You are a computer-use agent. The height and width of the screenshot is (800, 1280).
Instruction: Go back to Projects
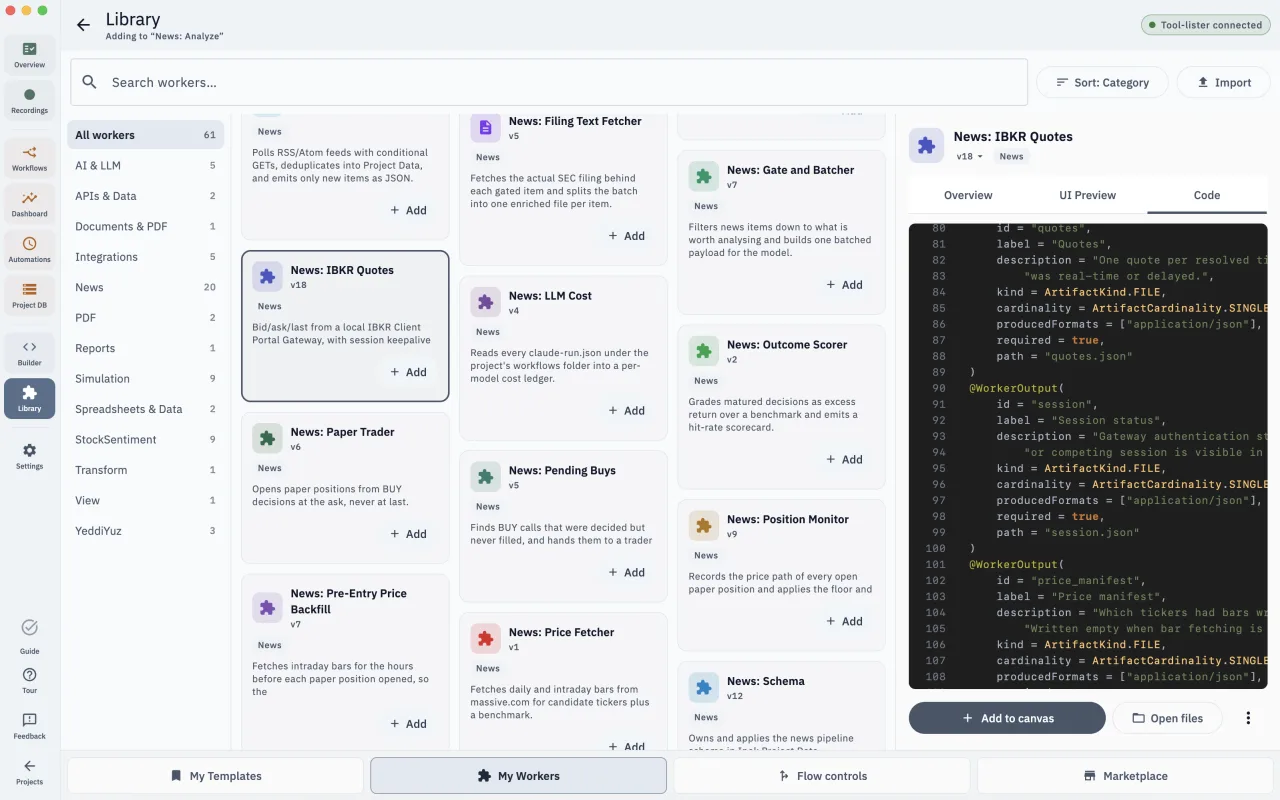(x=29, y=772)
